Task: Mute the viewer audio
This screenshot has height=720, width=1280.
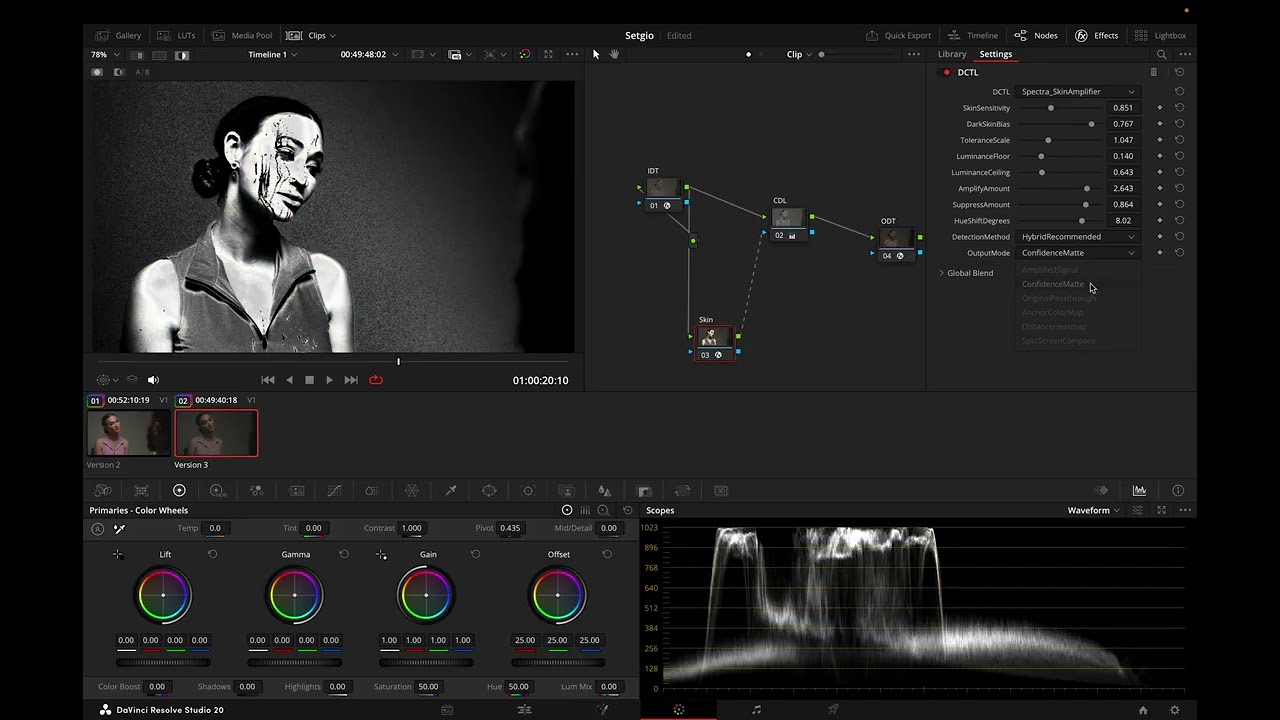Action: (153, 380)
